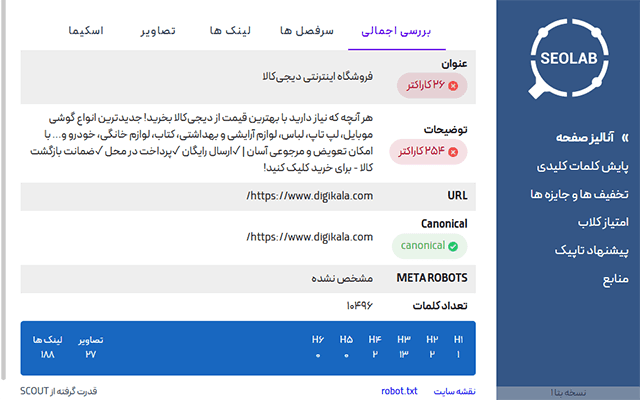Click the green canonical badge

[x=429, y=246]
